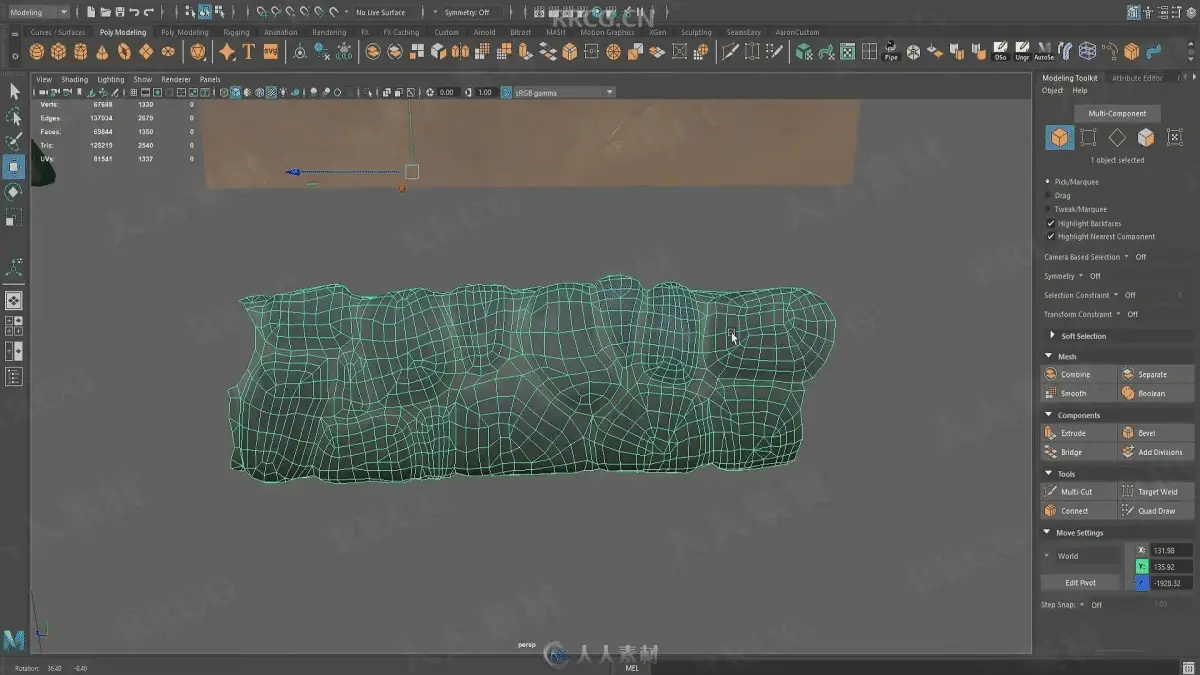Select the Drag radio option

(1048, 196)
